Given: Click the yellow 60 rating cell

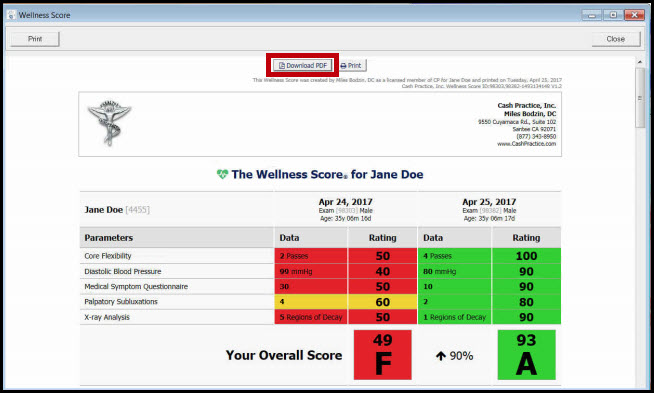Looking at the screenshot, I should click(382, 302).
